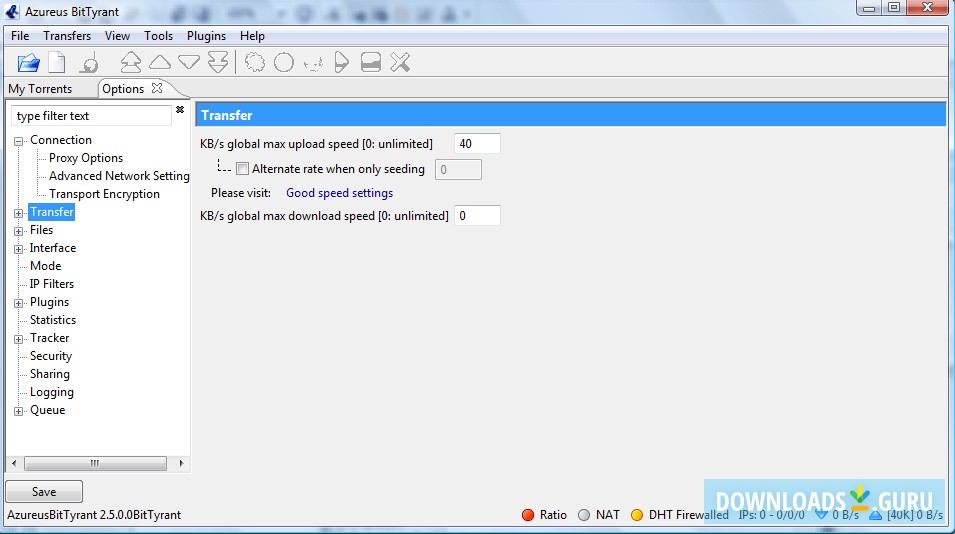
Task: Click the Save button
Action: tap(44, 491)
